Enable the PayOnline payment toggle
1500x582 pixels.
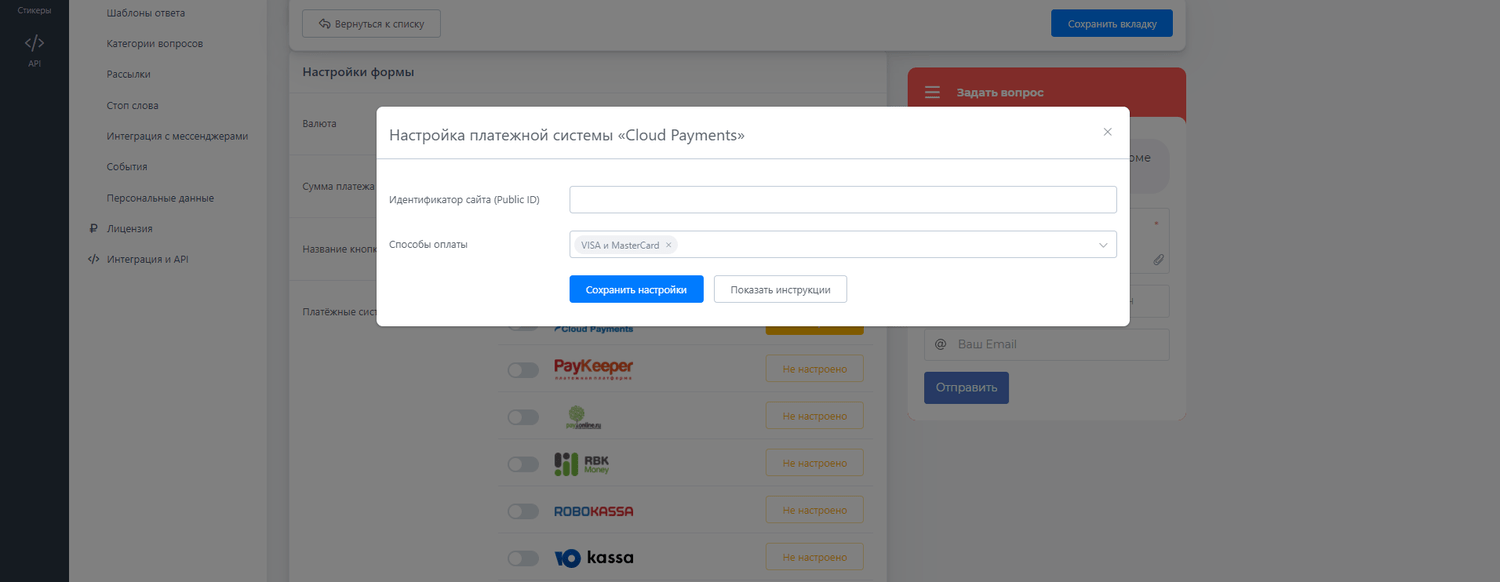523,417
